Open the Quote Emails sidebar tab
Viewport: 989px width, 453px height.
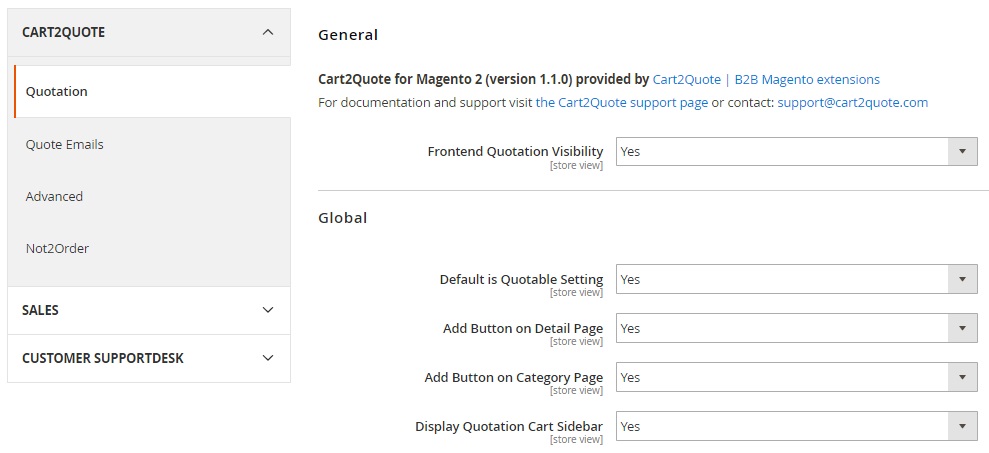(65, 144)
